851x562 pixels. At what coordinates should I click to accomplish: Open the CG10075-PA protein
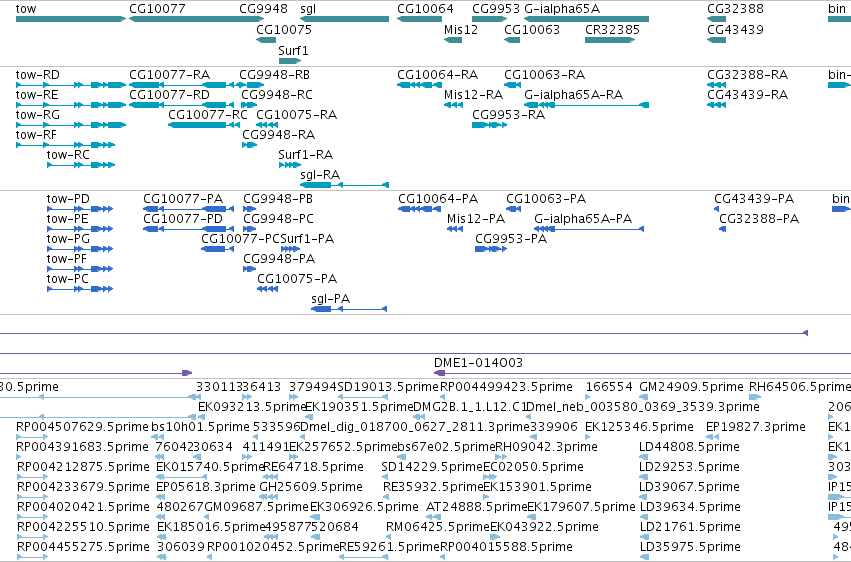[x=268, y=289]
